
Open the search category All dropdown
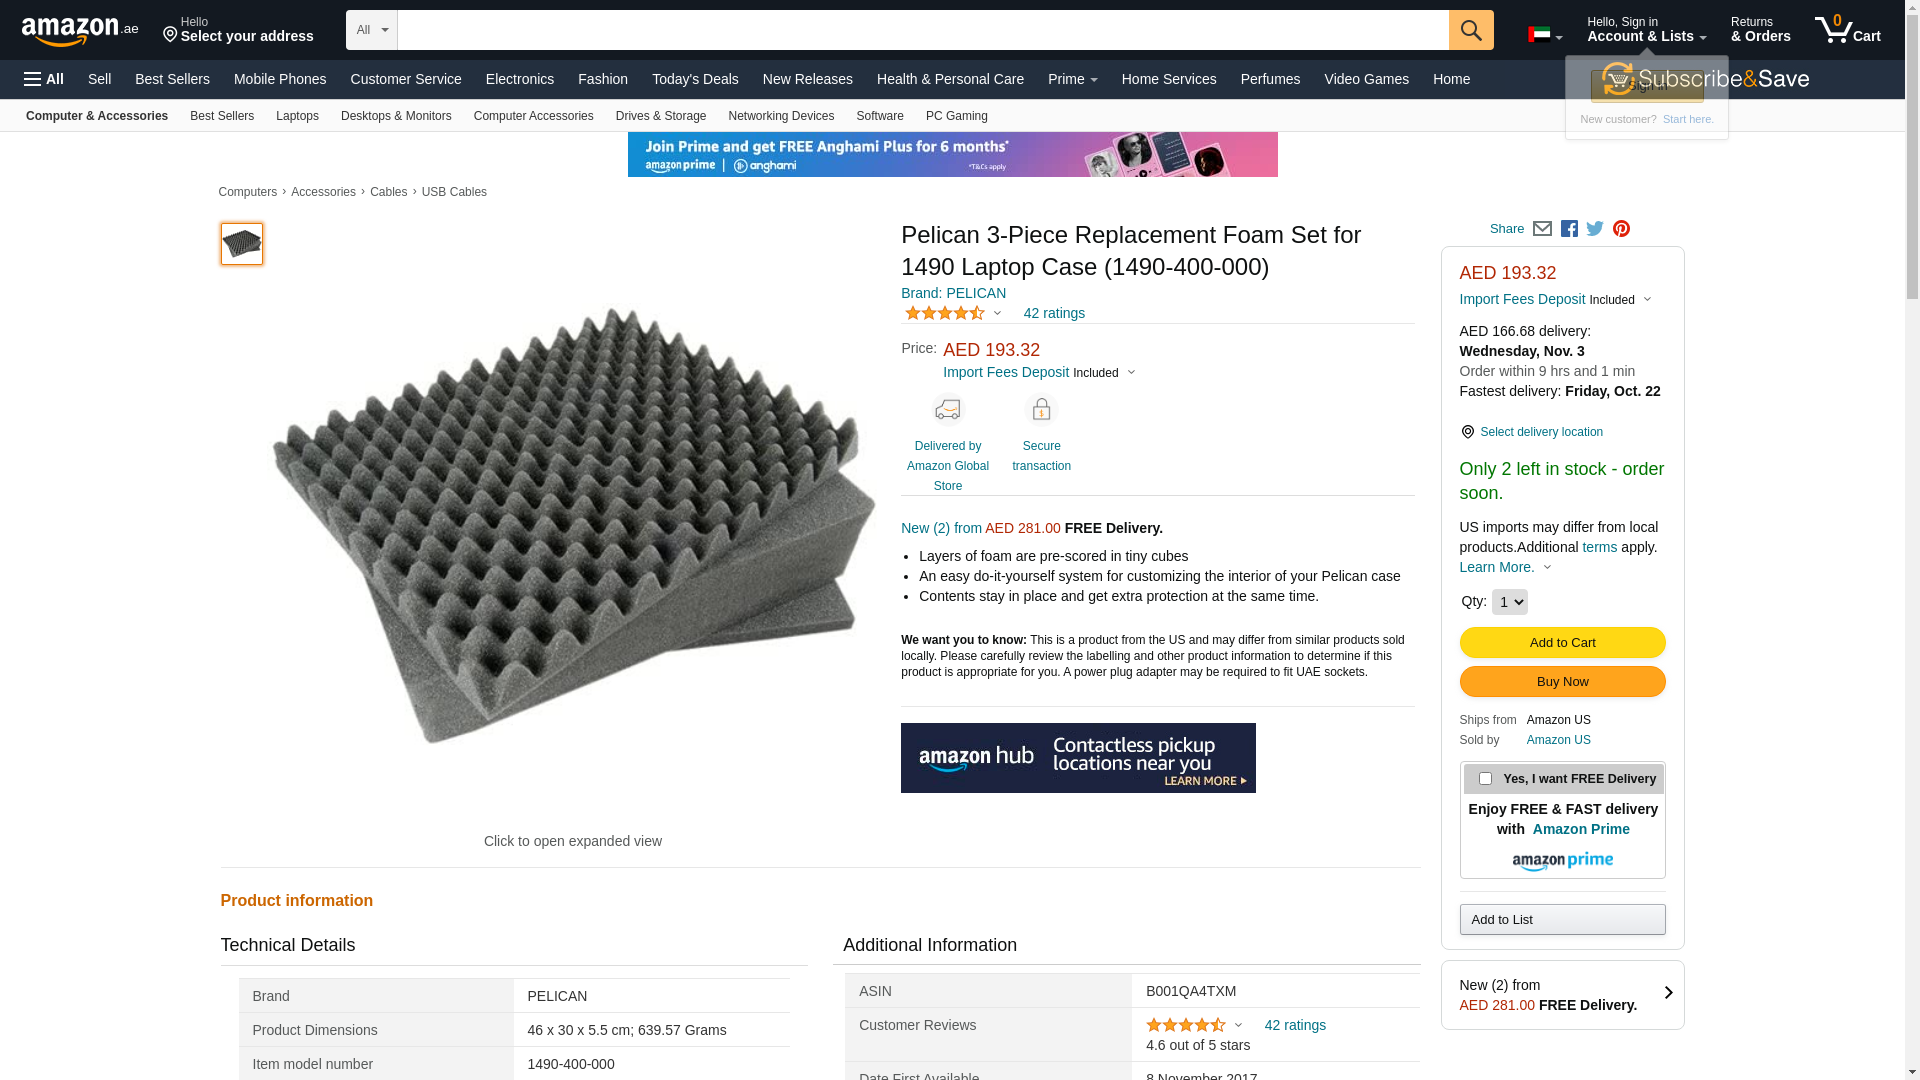[371, 30]
